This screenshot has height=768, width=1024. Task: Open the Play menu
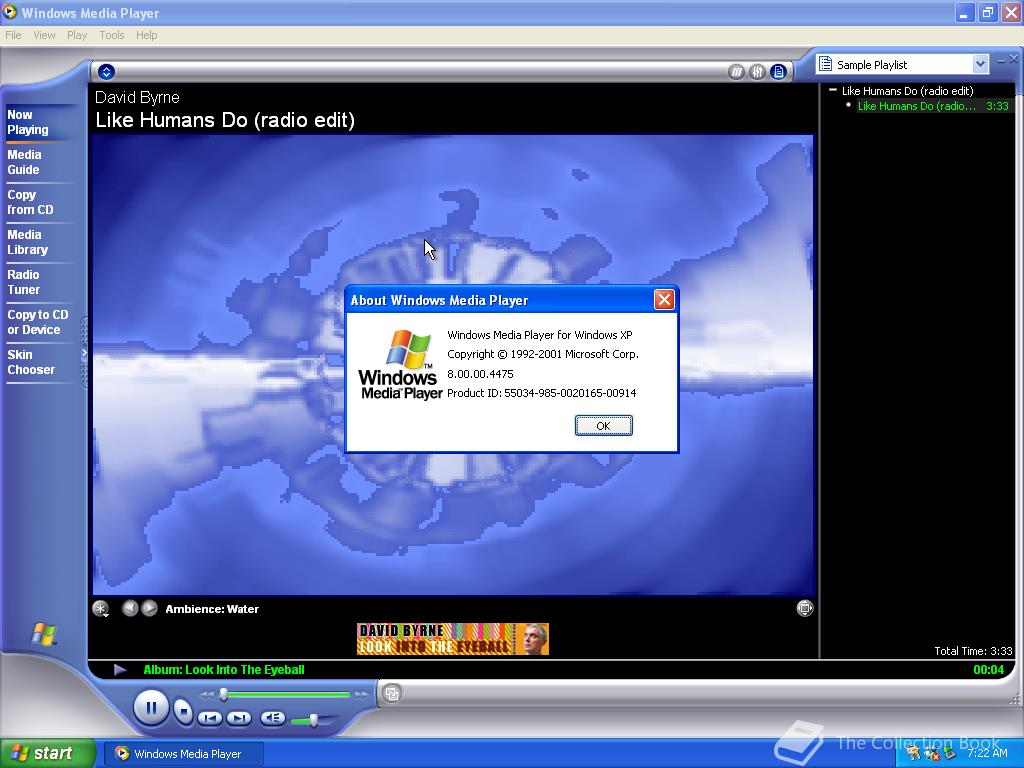coord(77,35)
